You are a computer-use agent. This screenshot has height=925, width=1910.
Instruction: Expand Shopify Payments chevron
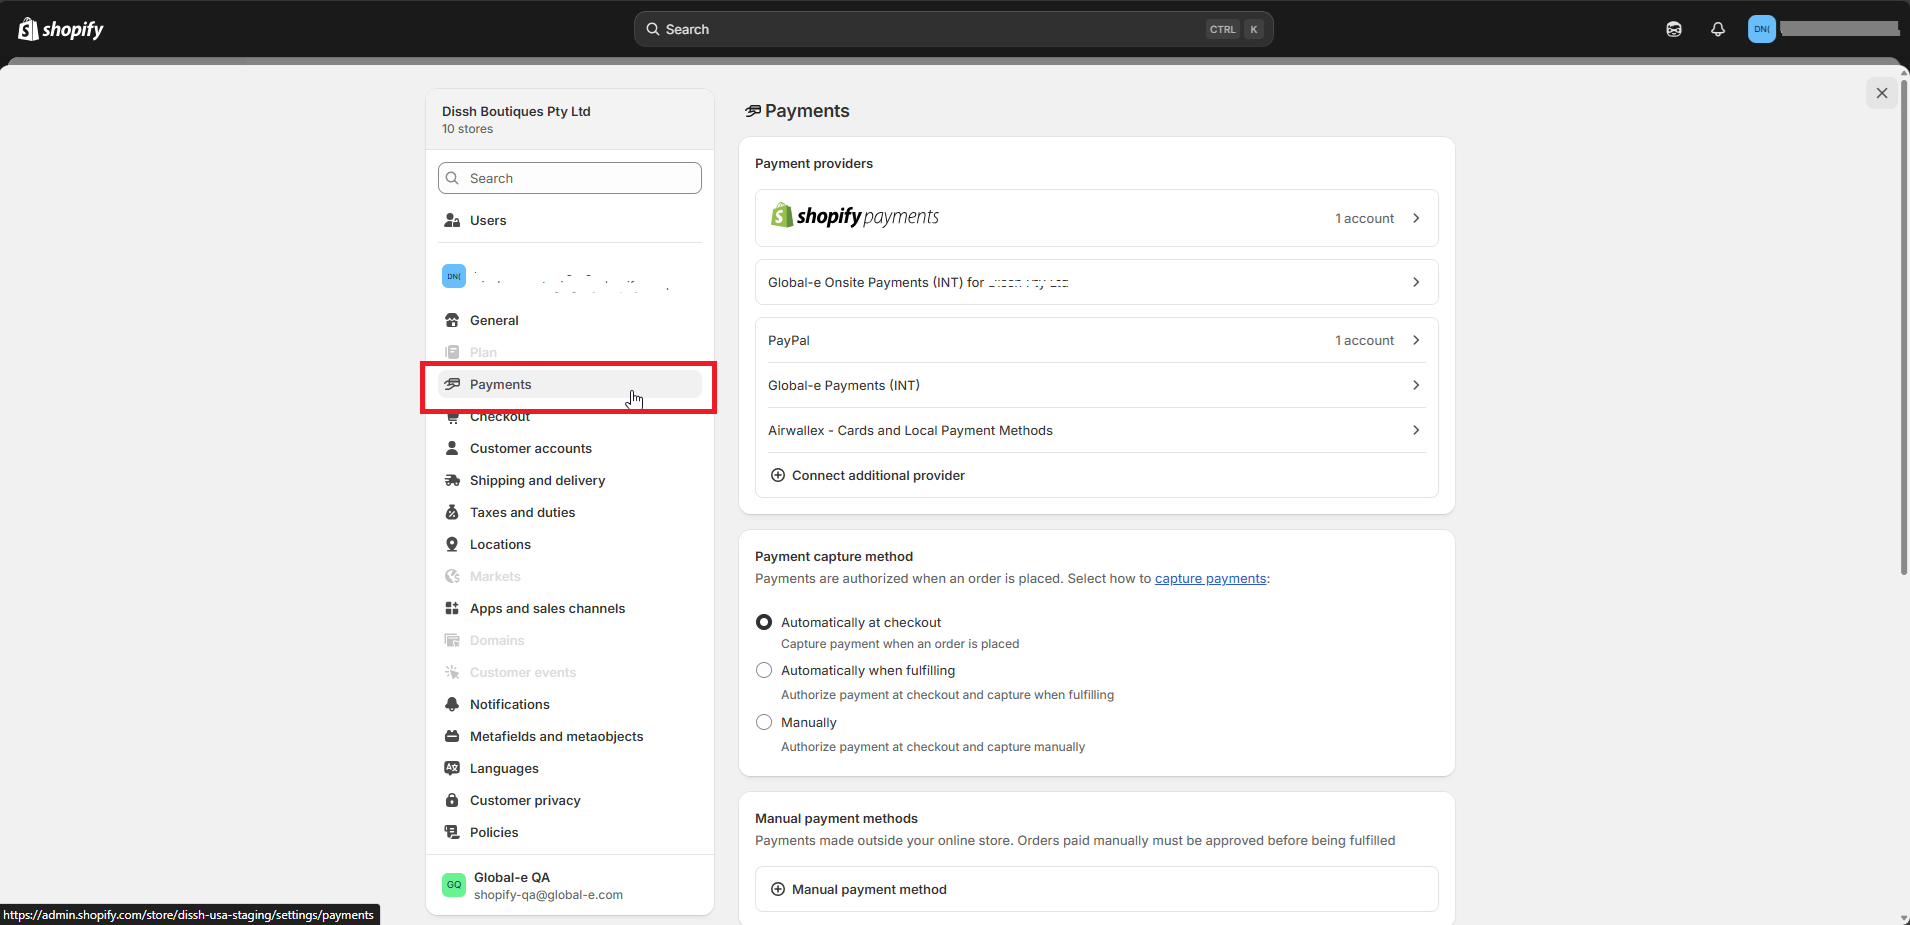[1416, 218]
